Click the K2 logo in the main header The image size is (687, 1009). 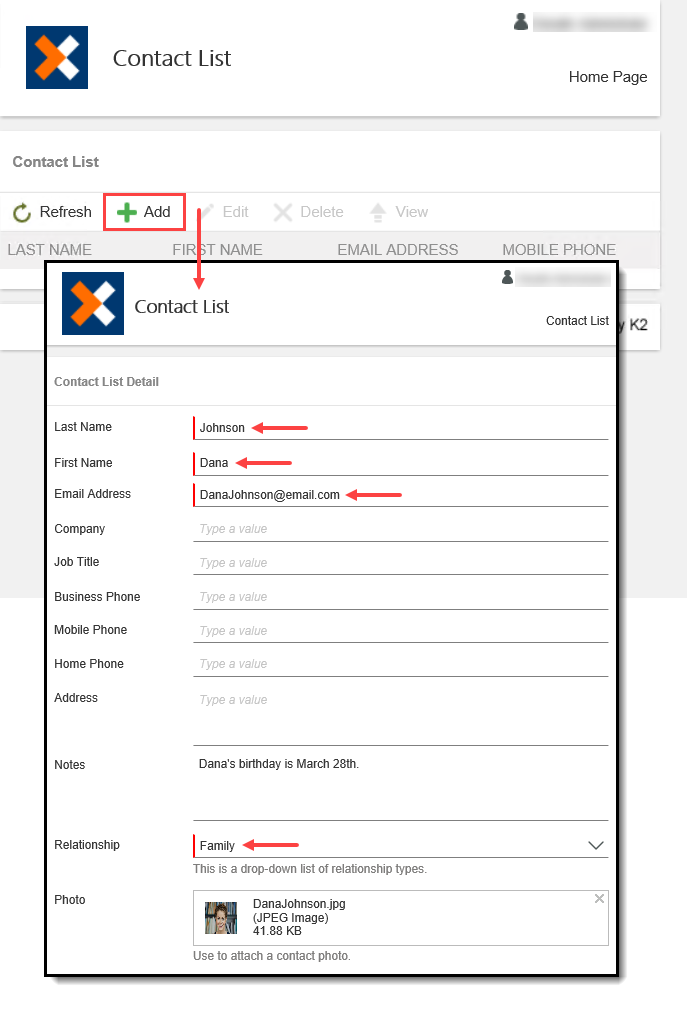pyautogui.click(x=57, y=57)
